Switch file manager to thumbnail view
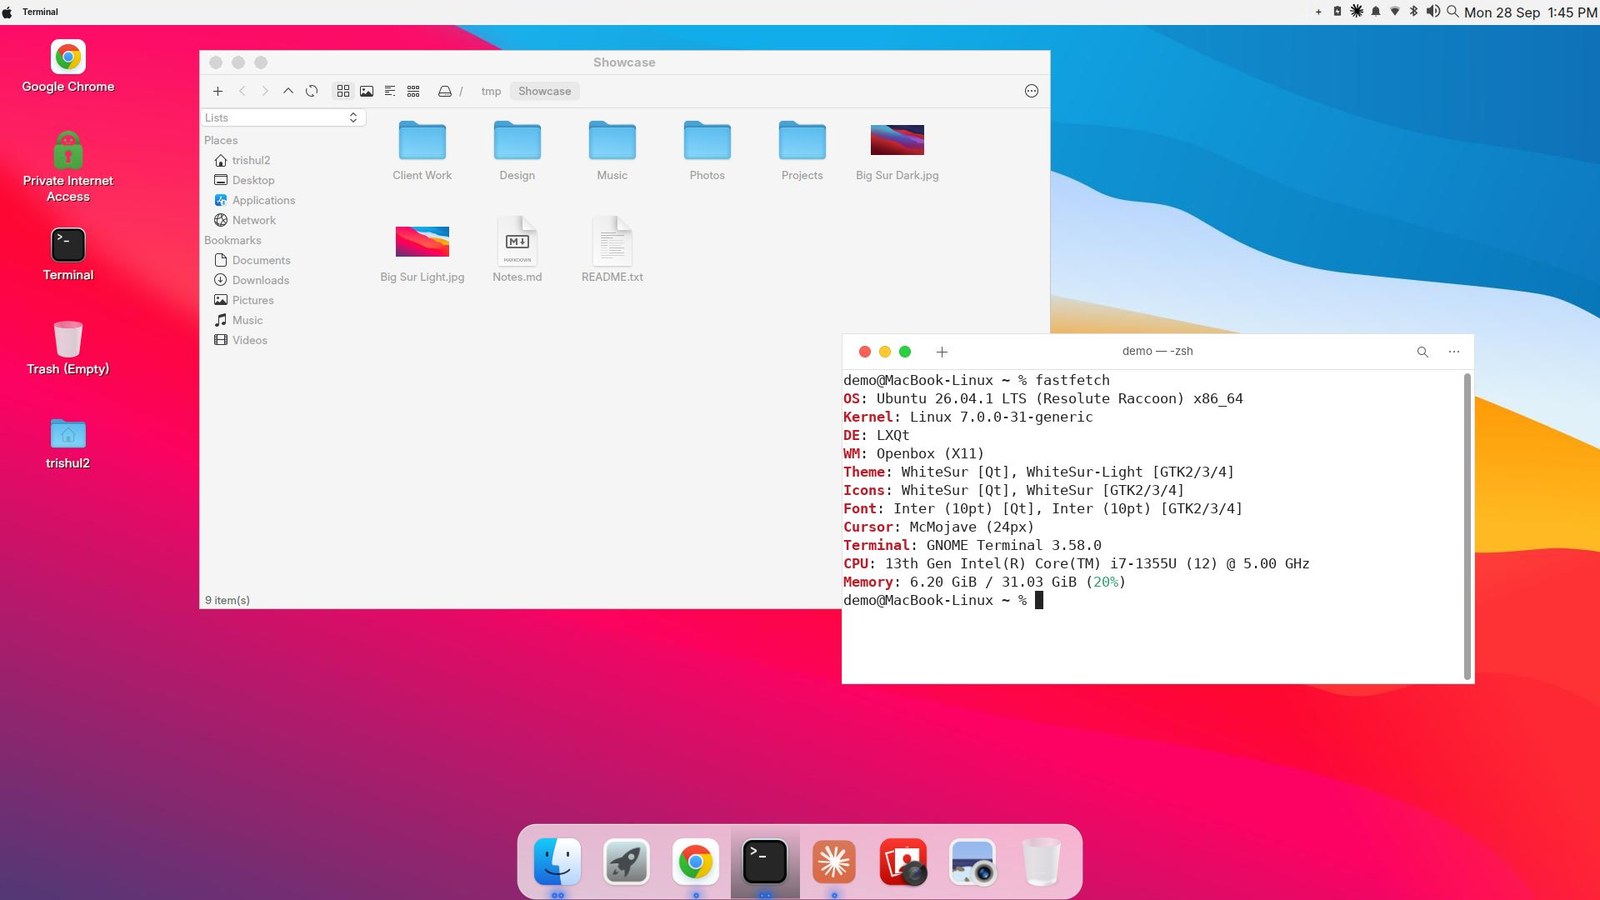Screen dimensions: 1600x900 [367, 91]
